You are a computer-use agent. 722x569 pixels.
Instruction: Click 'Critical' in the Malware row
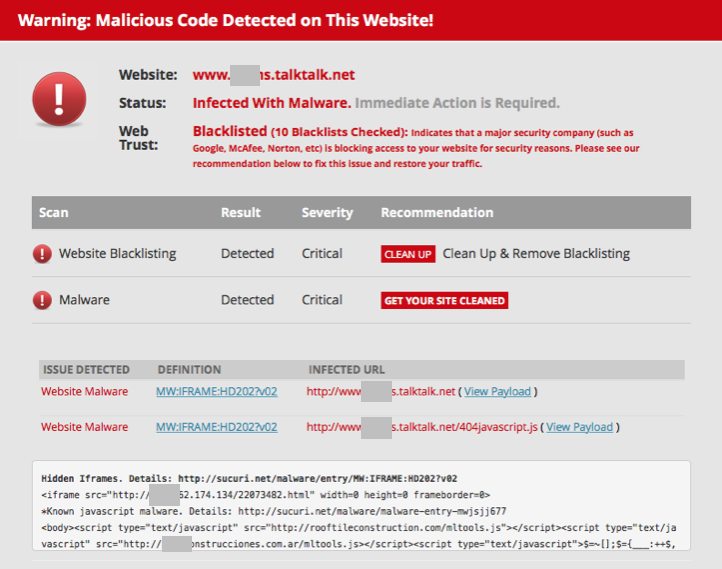[x=322, y=300]
